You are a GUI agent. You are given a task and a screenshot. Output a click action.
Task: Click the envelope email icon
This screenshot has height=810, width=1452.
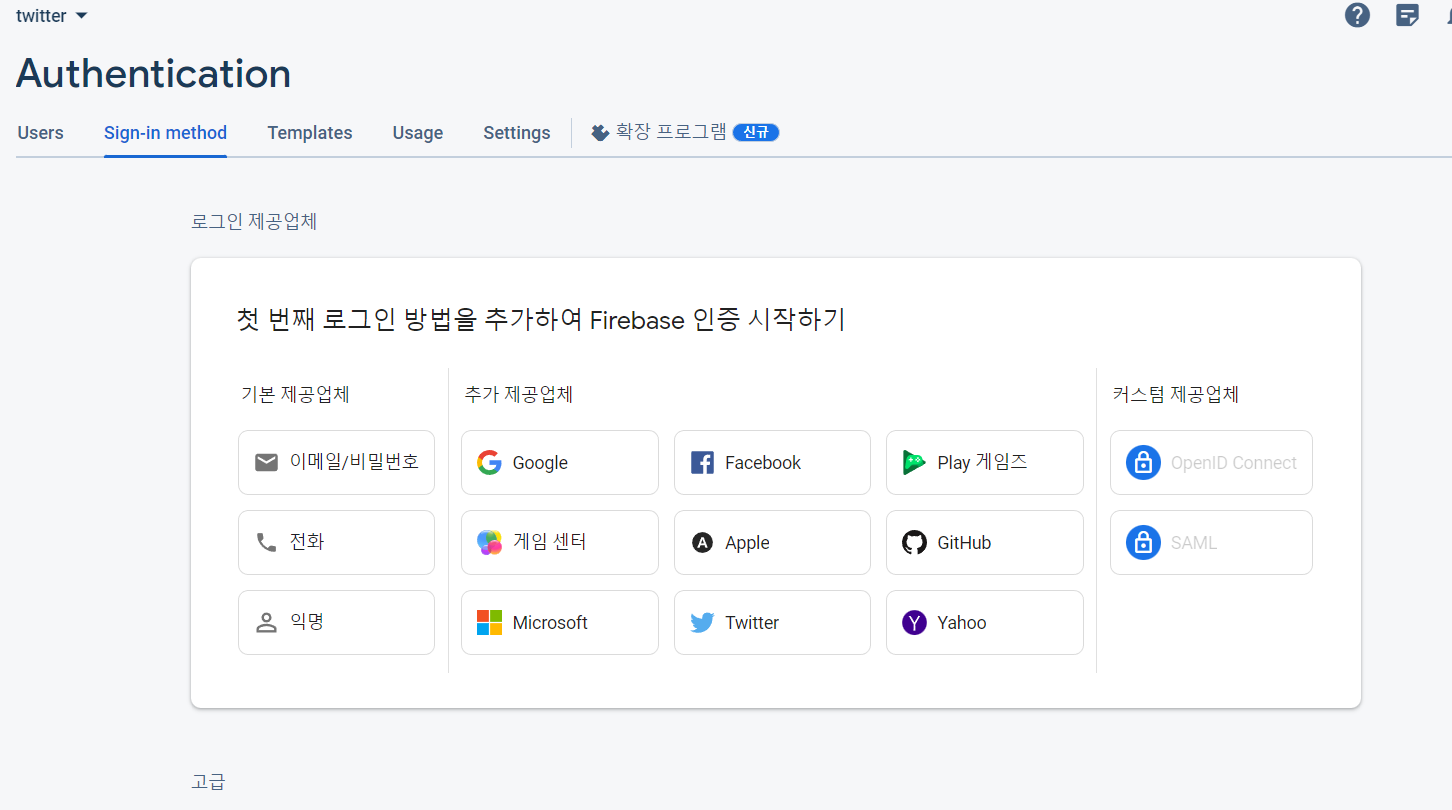266,462
